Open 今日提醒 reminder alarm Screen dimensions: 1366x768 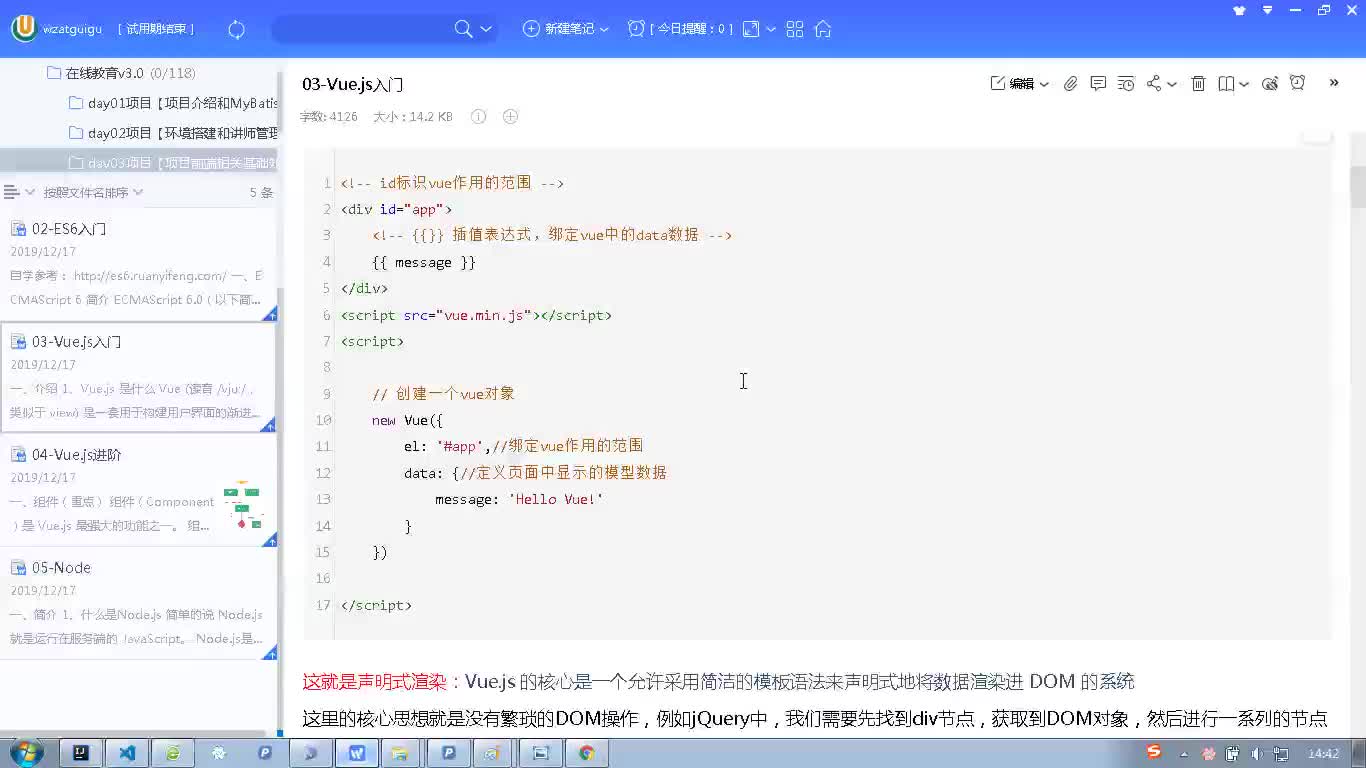coord(680,29)
